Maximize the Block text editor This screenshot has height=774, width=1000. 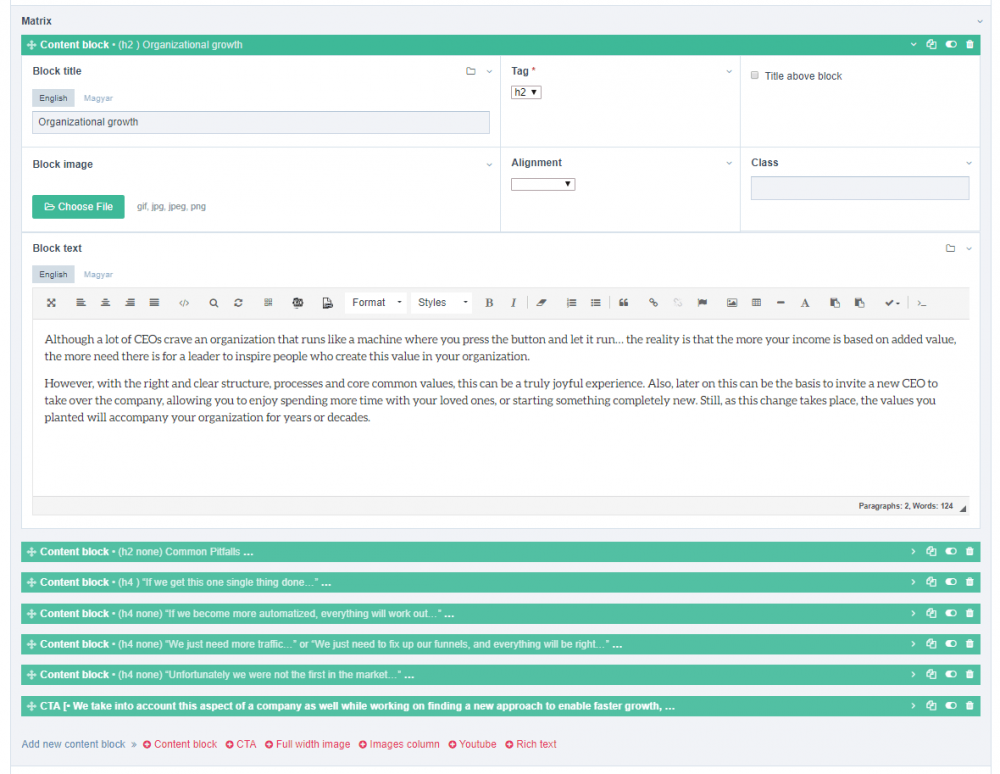point(51,303)
